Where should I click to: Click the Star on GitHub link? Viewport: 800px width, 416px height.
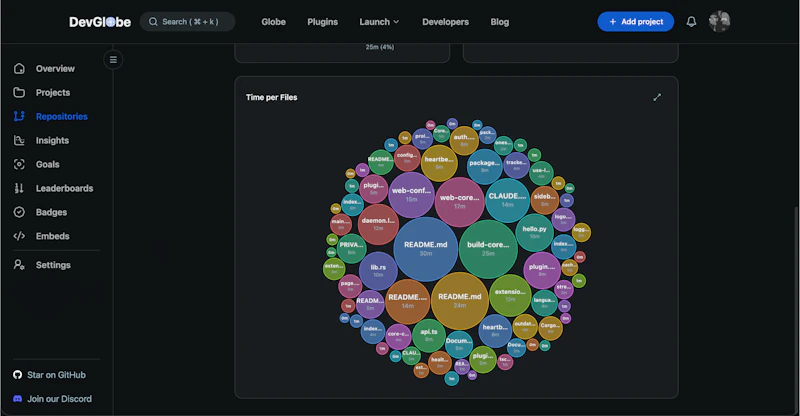tap(49, 375)
